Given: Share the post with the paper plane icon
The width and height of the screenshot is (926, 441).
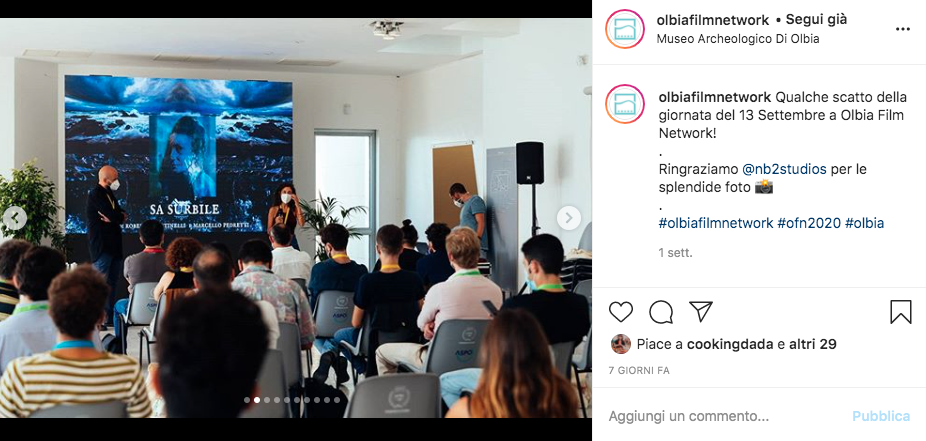Looking at the screenshot, I should pyautogui.click(x=701, y=311).
